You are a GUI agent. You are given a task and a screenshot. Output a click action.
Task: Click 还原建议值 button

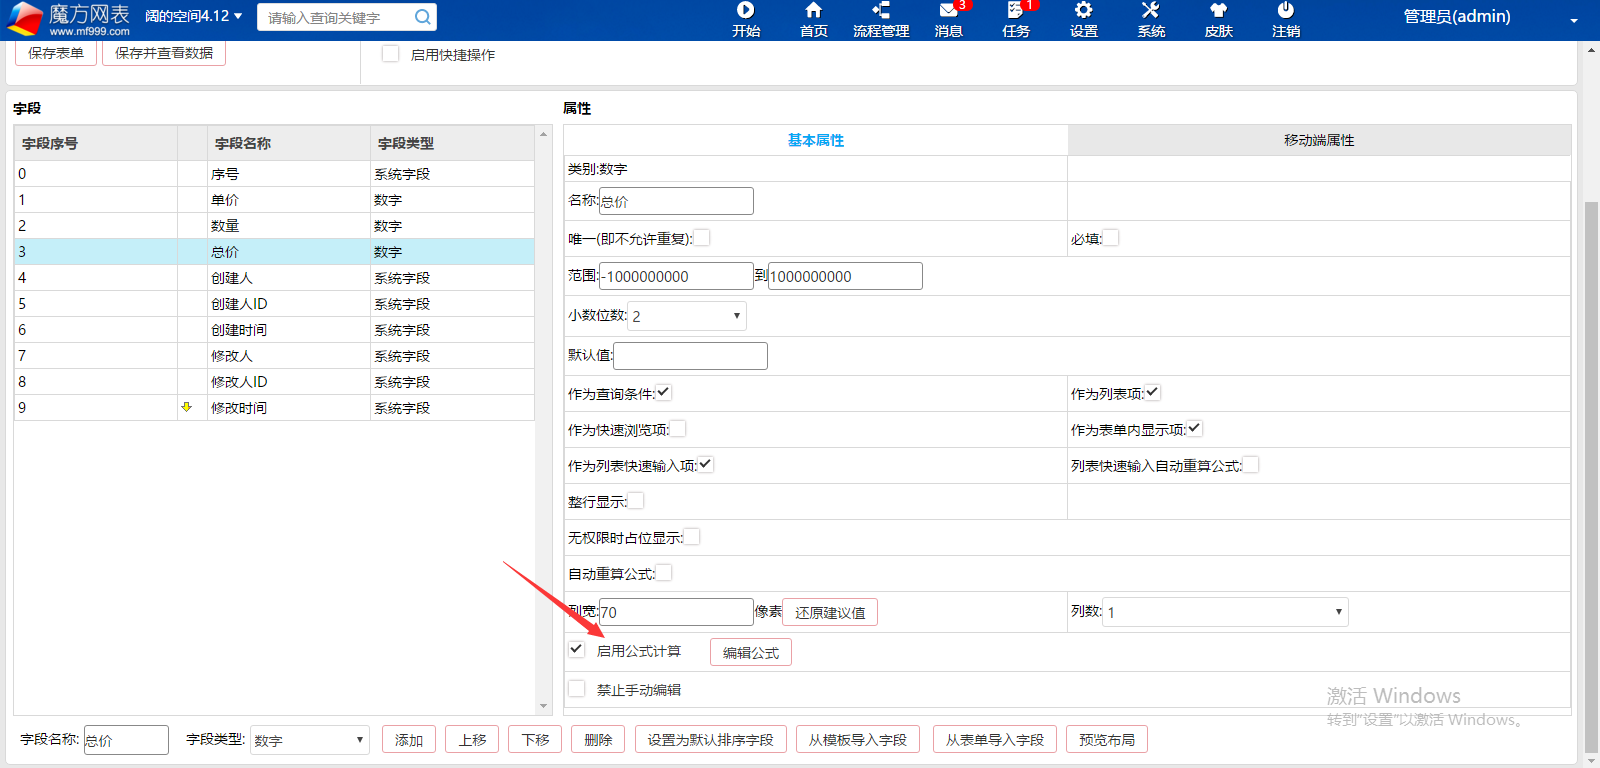830,612
